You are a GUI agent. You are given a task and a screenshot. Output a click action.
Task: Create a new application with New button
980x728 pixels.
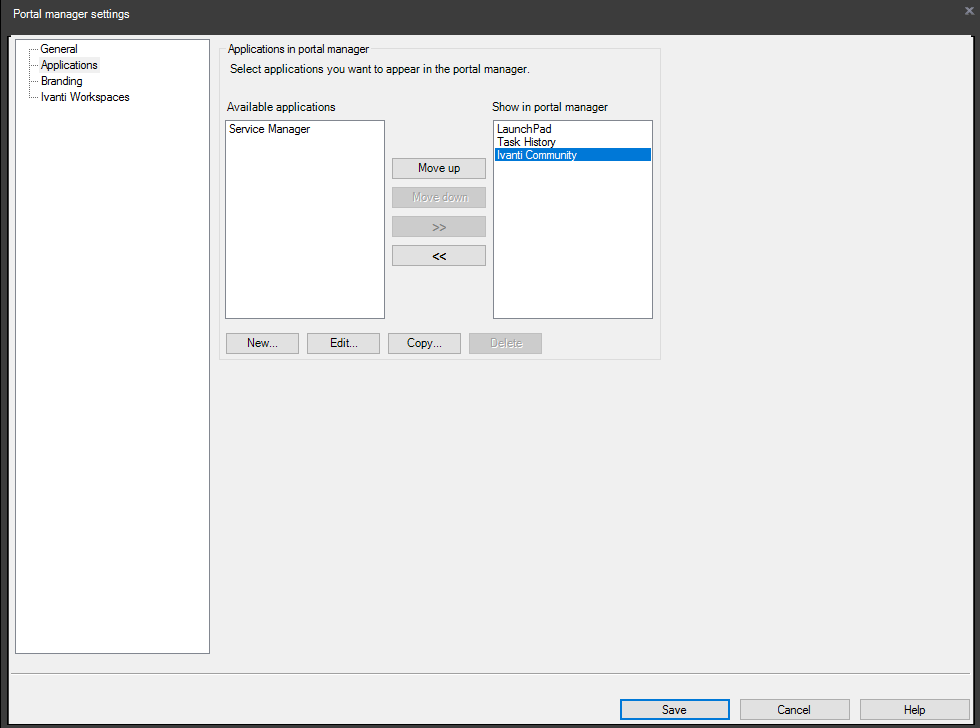click(262, 343)
